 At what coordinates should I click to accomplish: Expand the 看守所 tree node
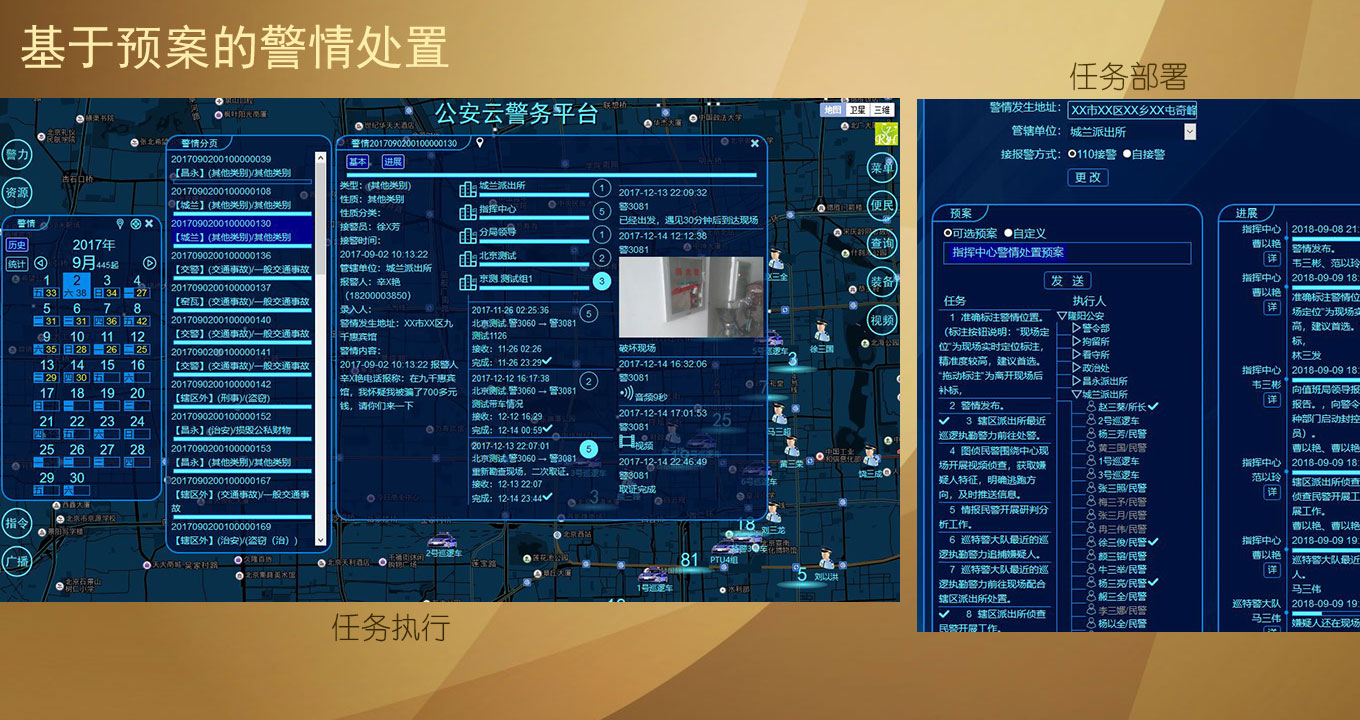(1076, 355)
